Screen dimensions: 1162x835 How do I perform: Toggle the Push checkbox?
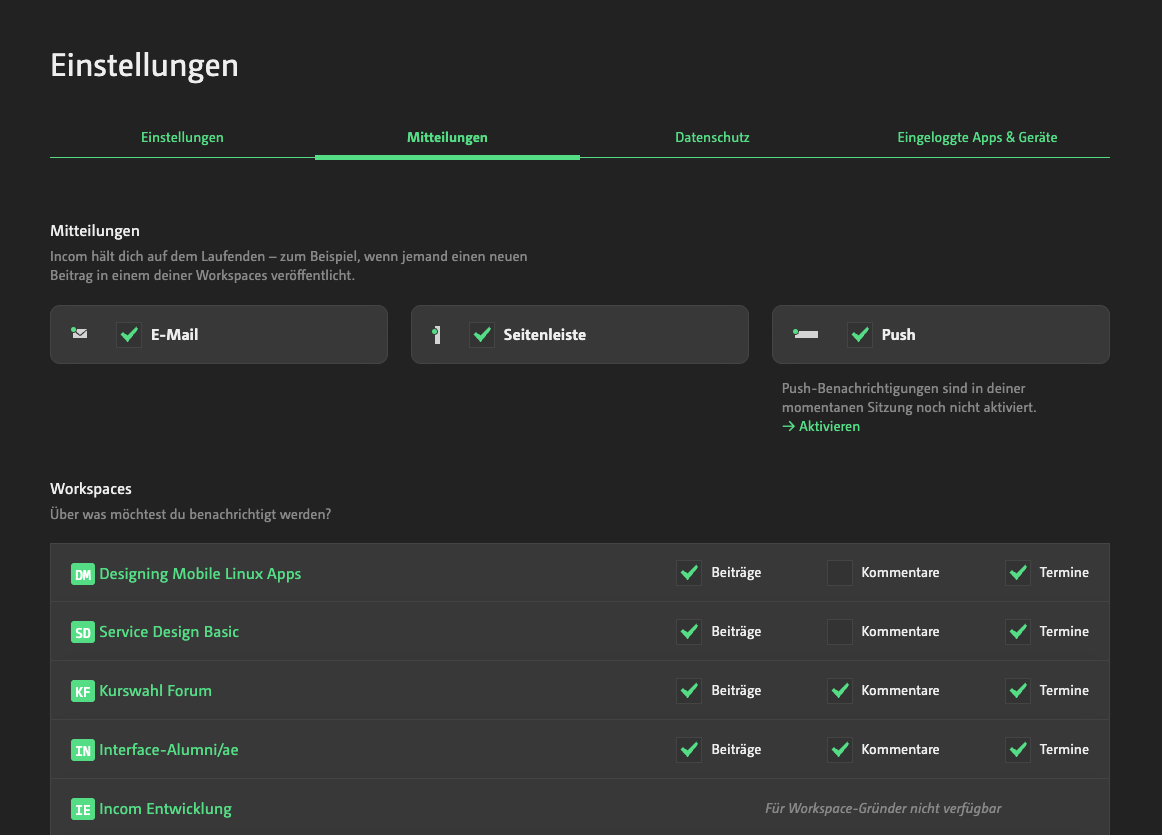[x=860, y=335]
